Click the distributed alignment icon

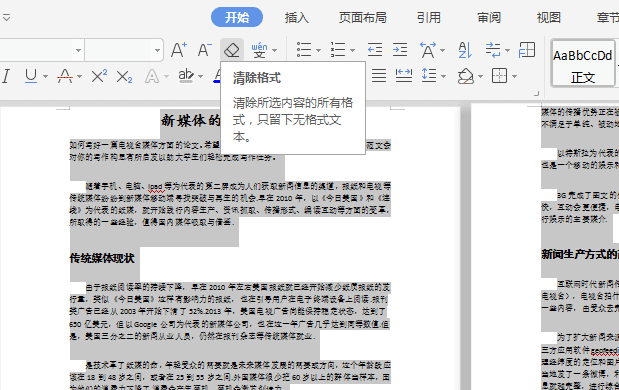click(x=403, y=75)
